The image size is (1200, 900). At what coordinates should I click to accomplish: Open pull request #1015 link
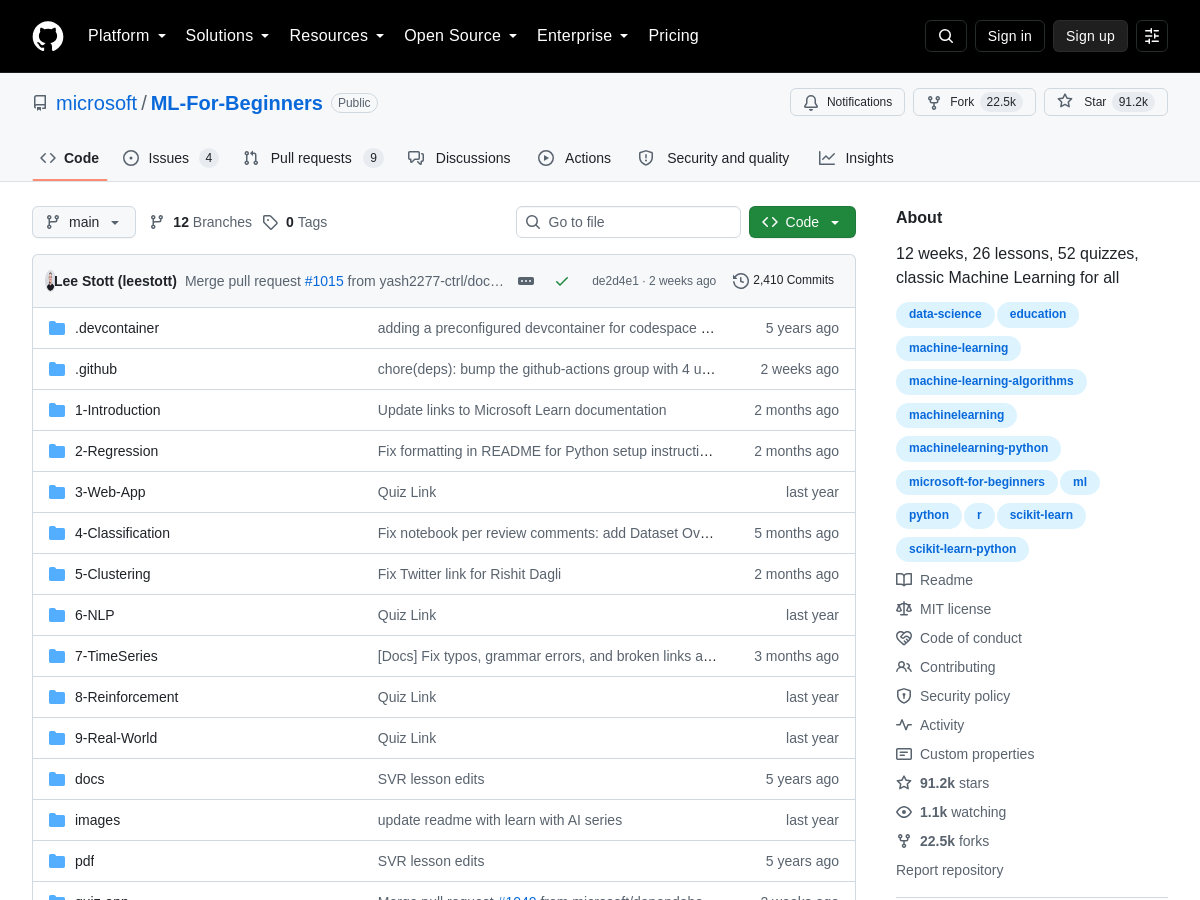324,281
